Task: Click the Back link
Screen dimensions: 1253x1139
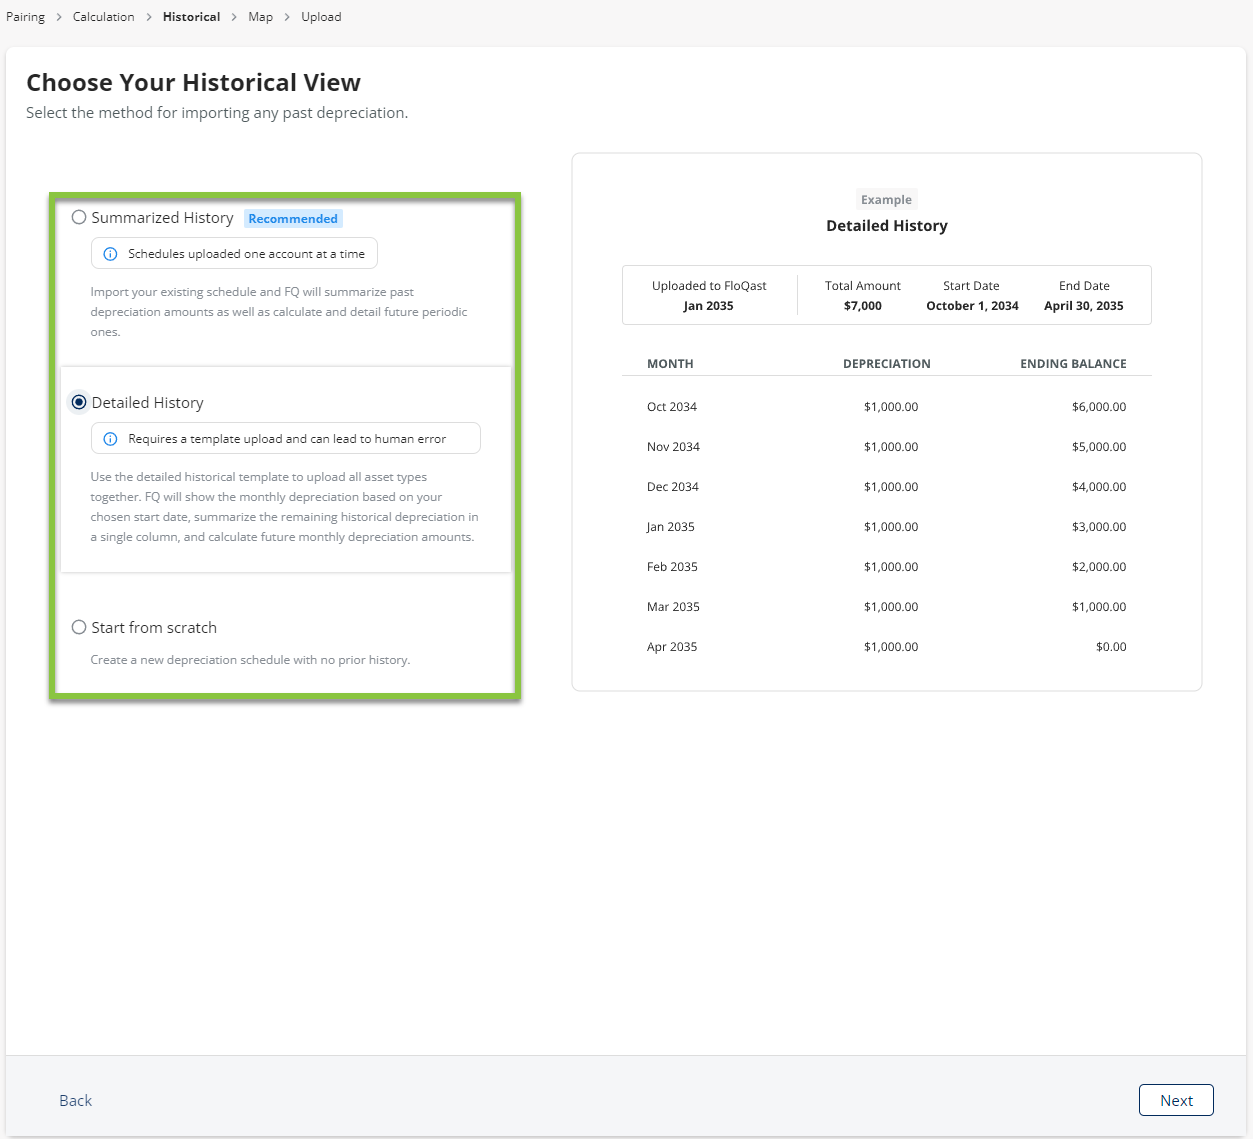Action: click(x=75, y=1100)
